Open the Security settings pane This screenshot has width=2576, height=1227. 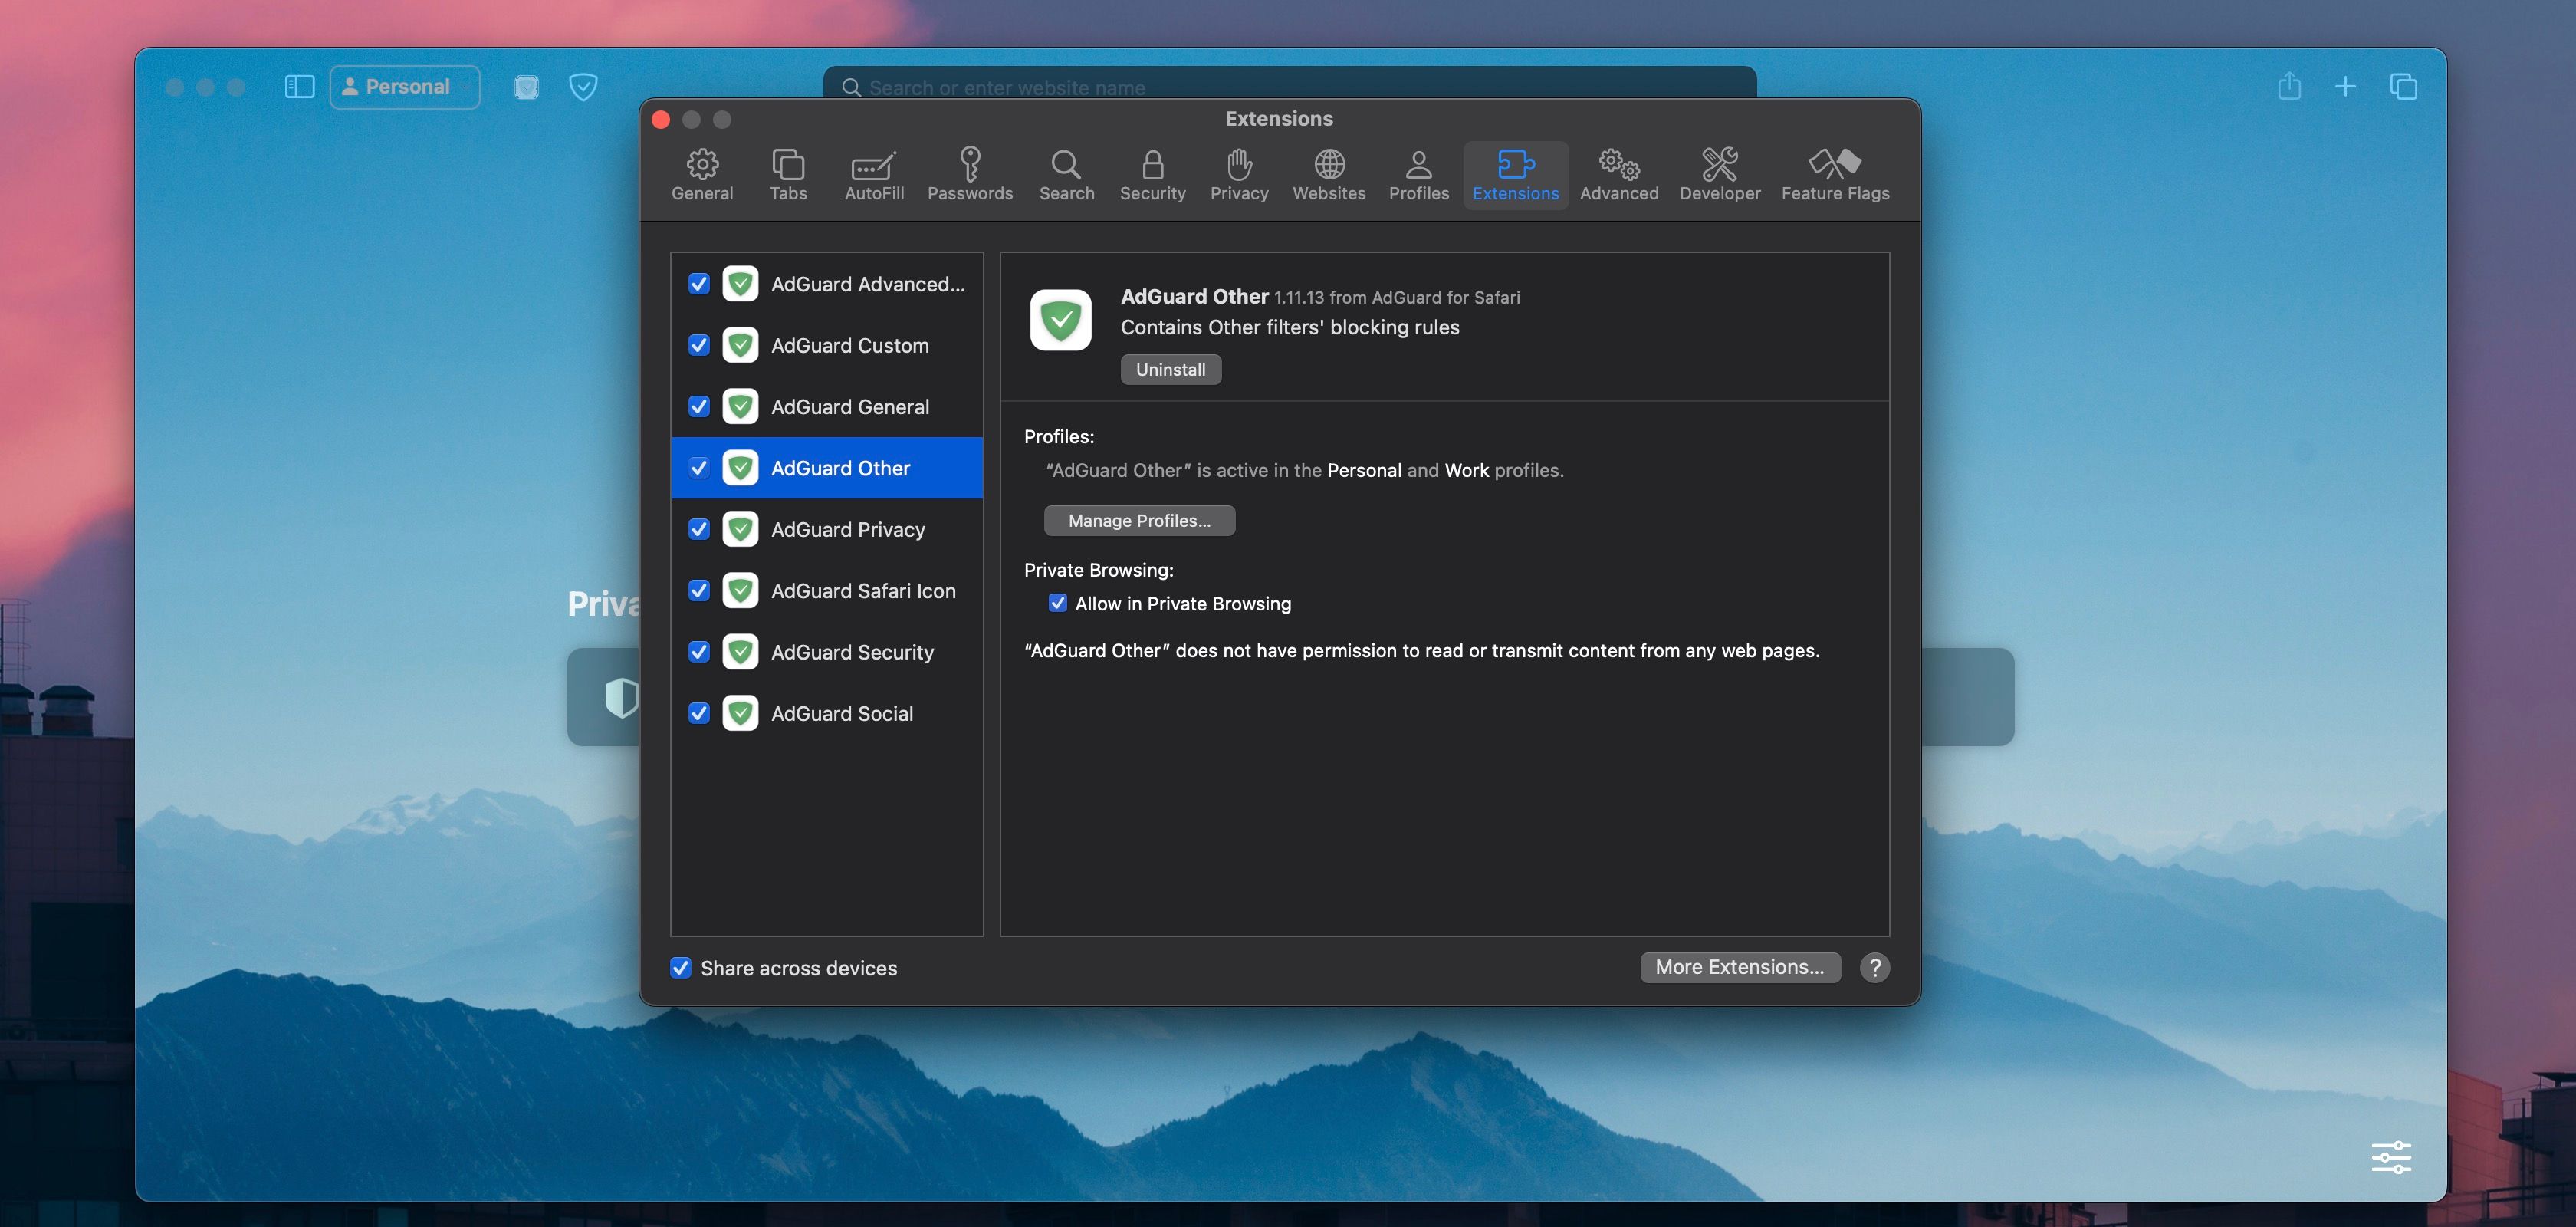pyautogui.click(x=1152, y=175)
